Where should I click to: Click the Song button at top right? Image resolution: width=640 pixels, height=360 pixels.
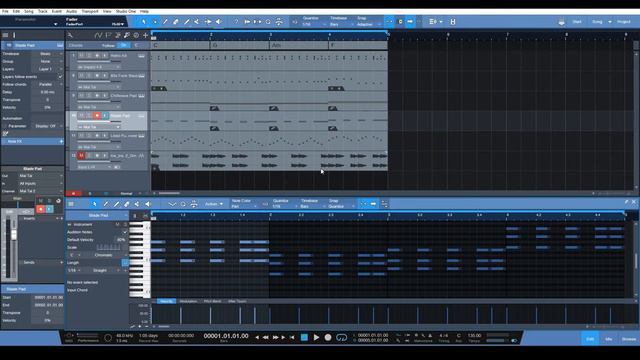(597, 22)
